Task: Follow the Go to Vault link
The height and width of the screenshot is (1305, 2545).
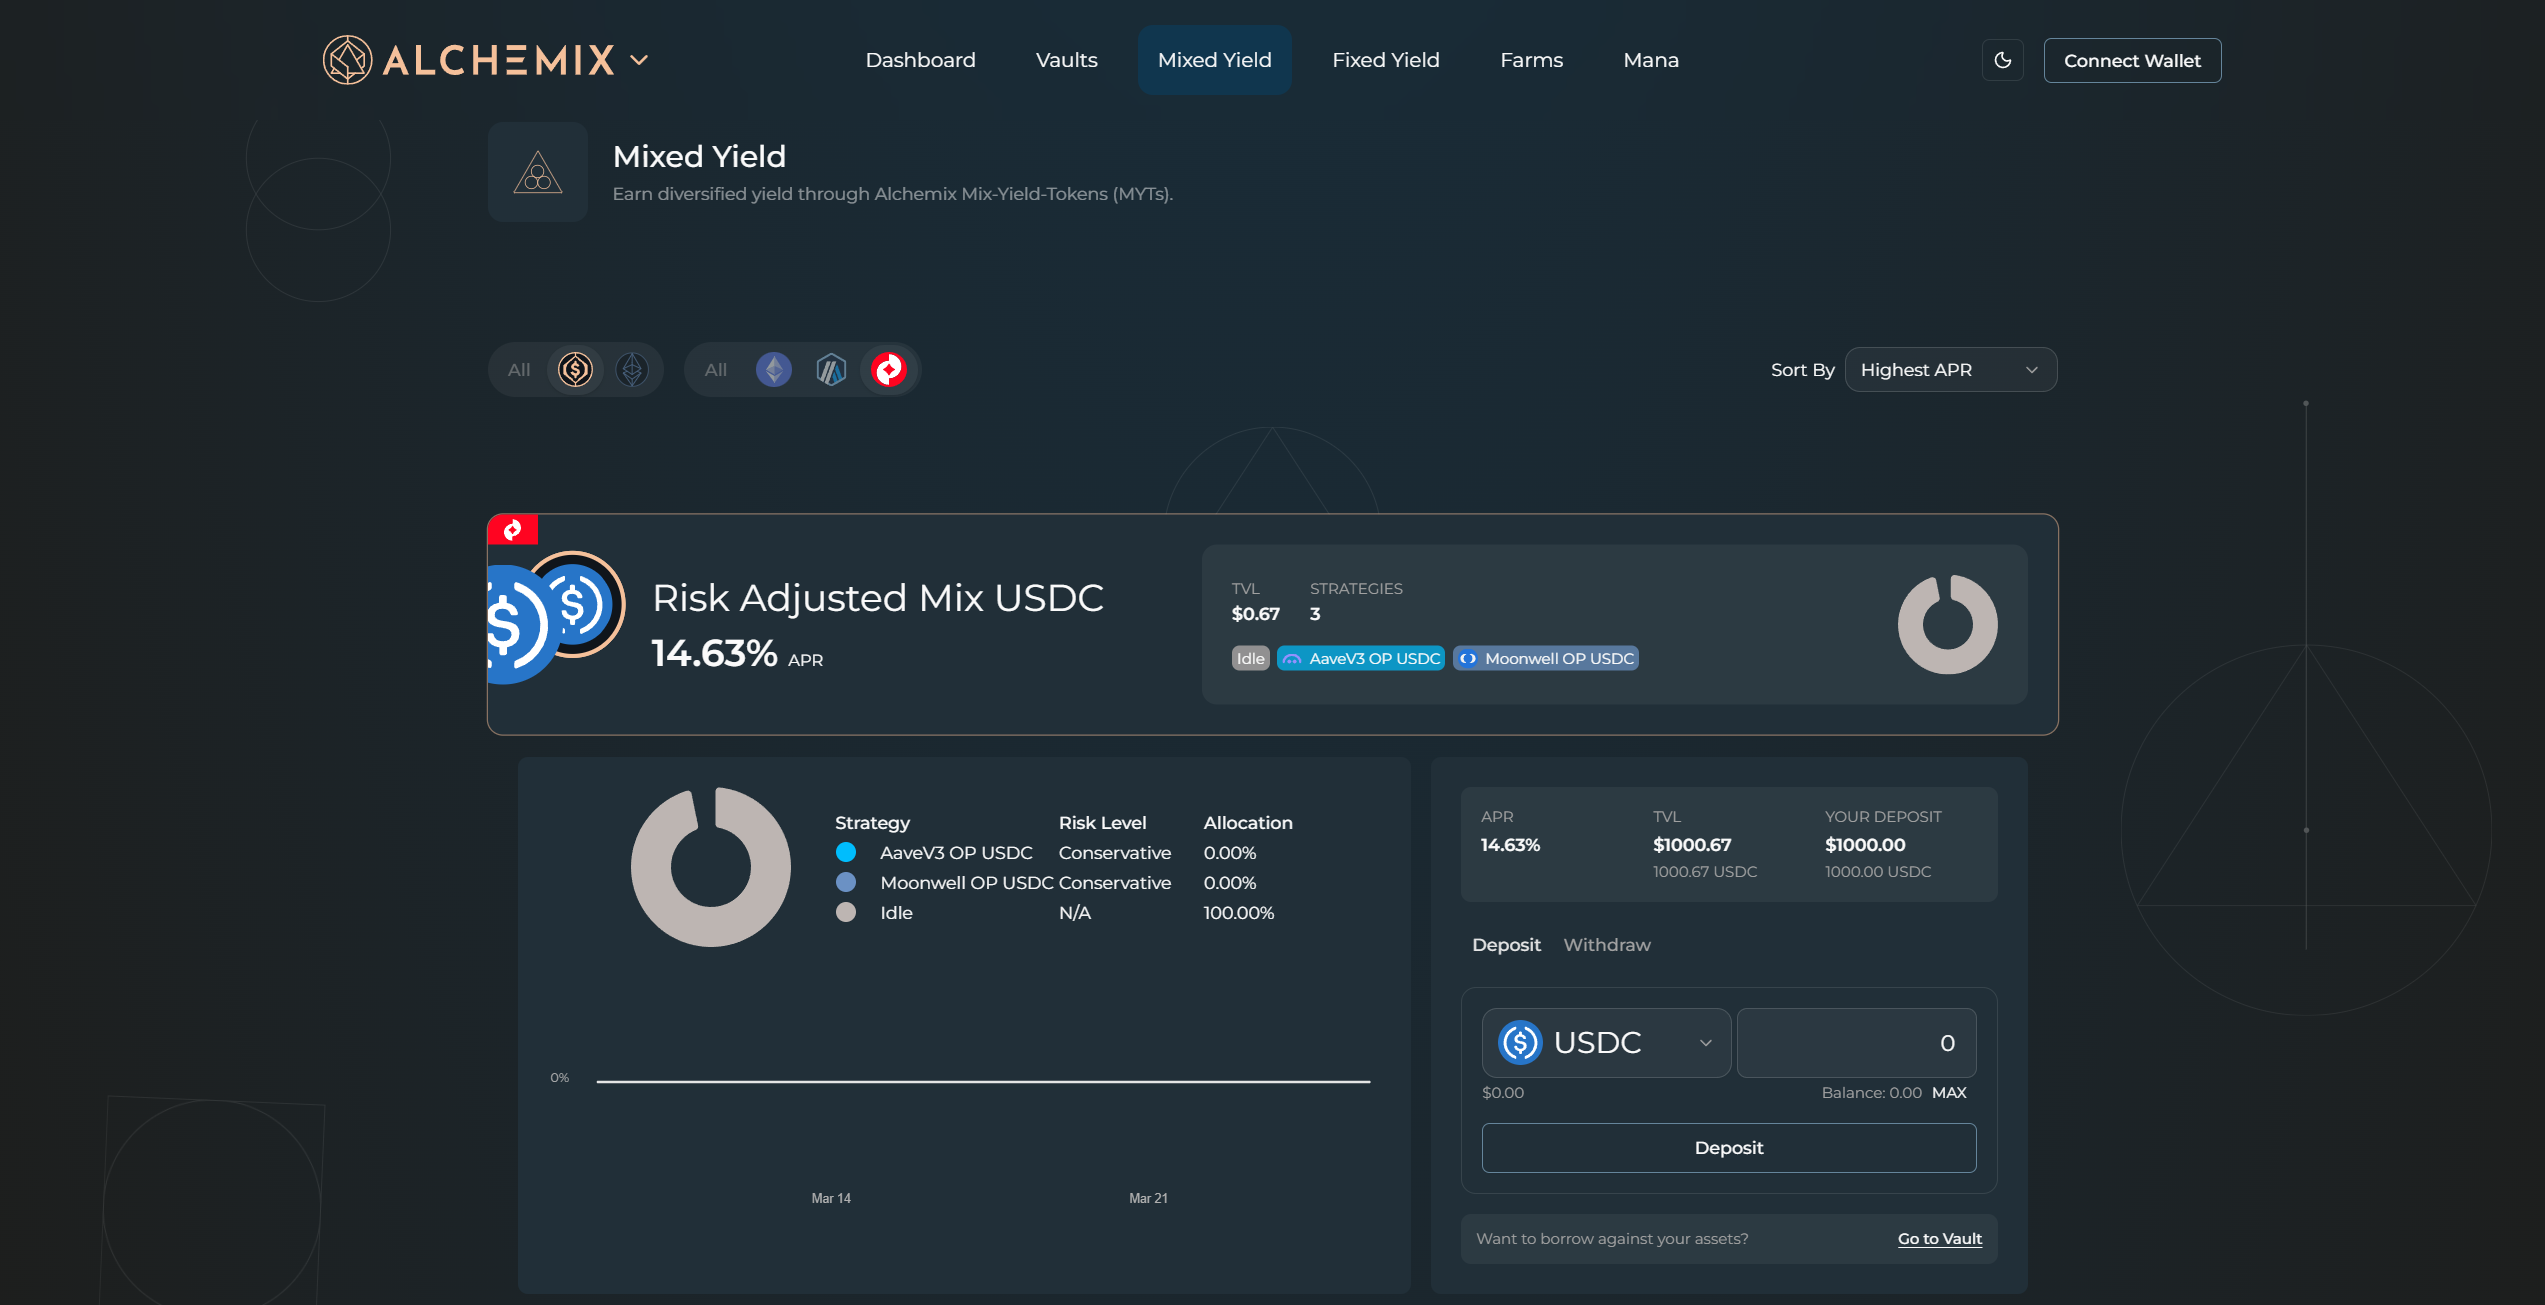Action: coord(1939,1239)
